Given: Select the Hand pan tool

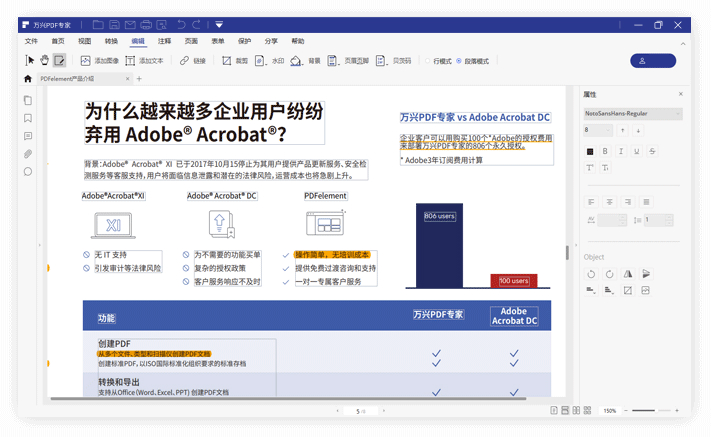Looking at the screenshot, I should [x=44, y=60].
